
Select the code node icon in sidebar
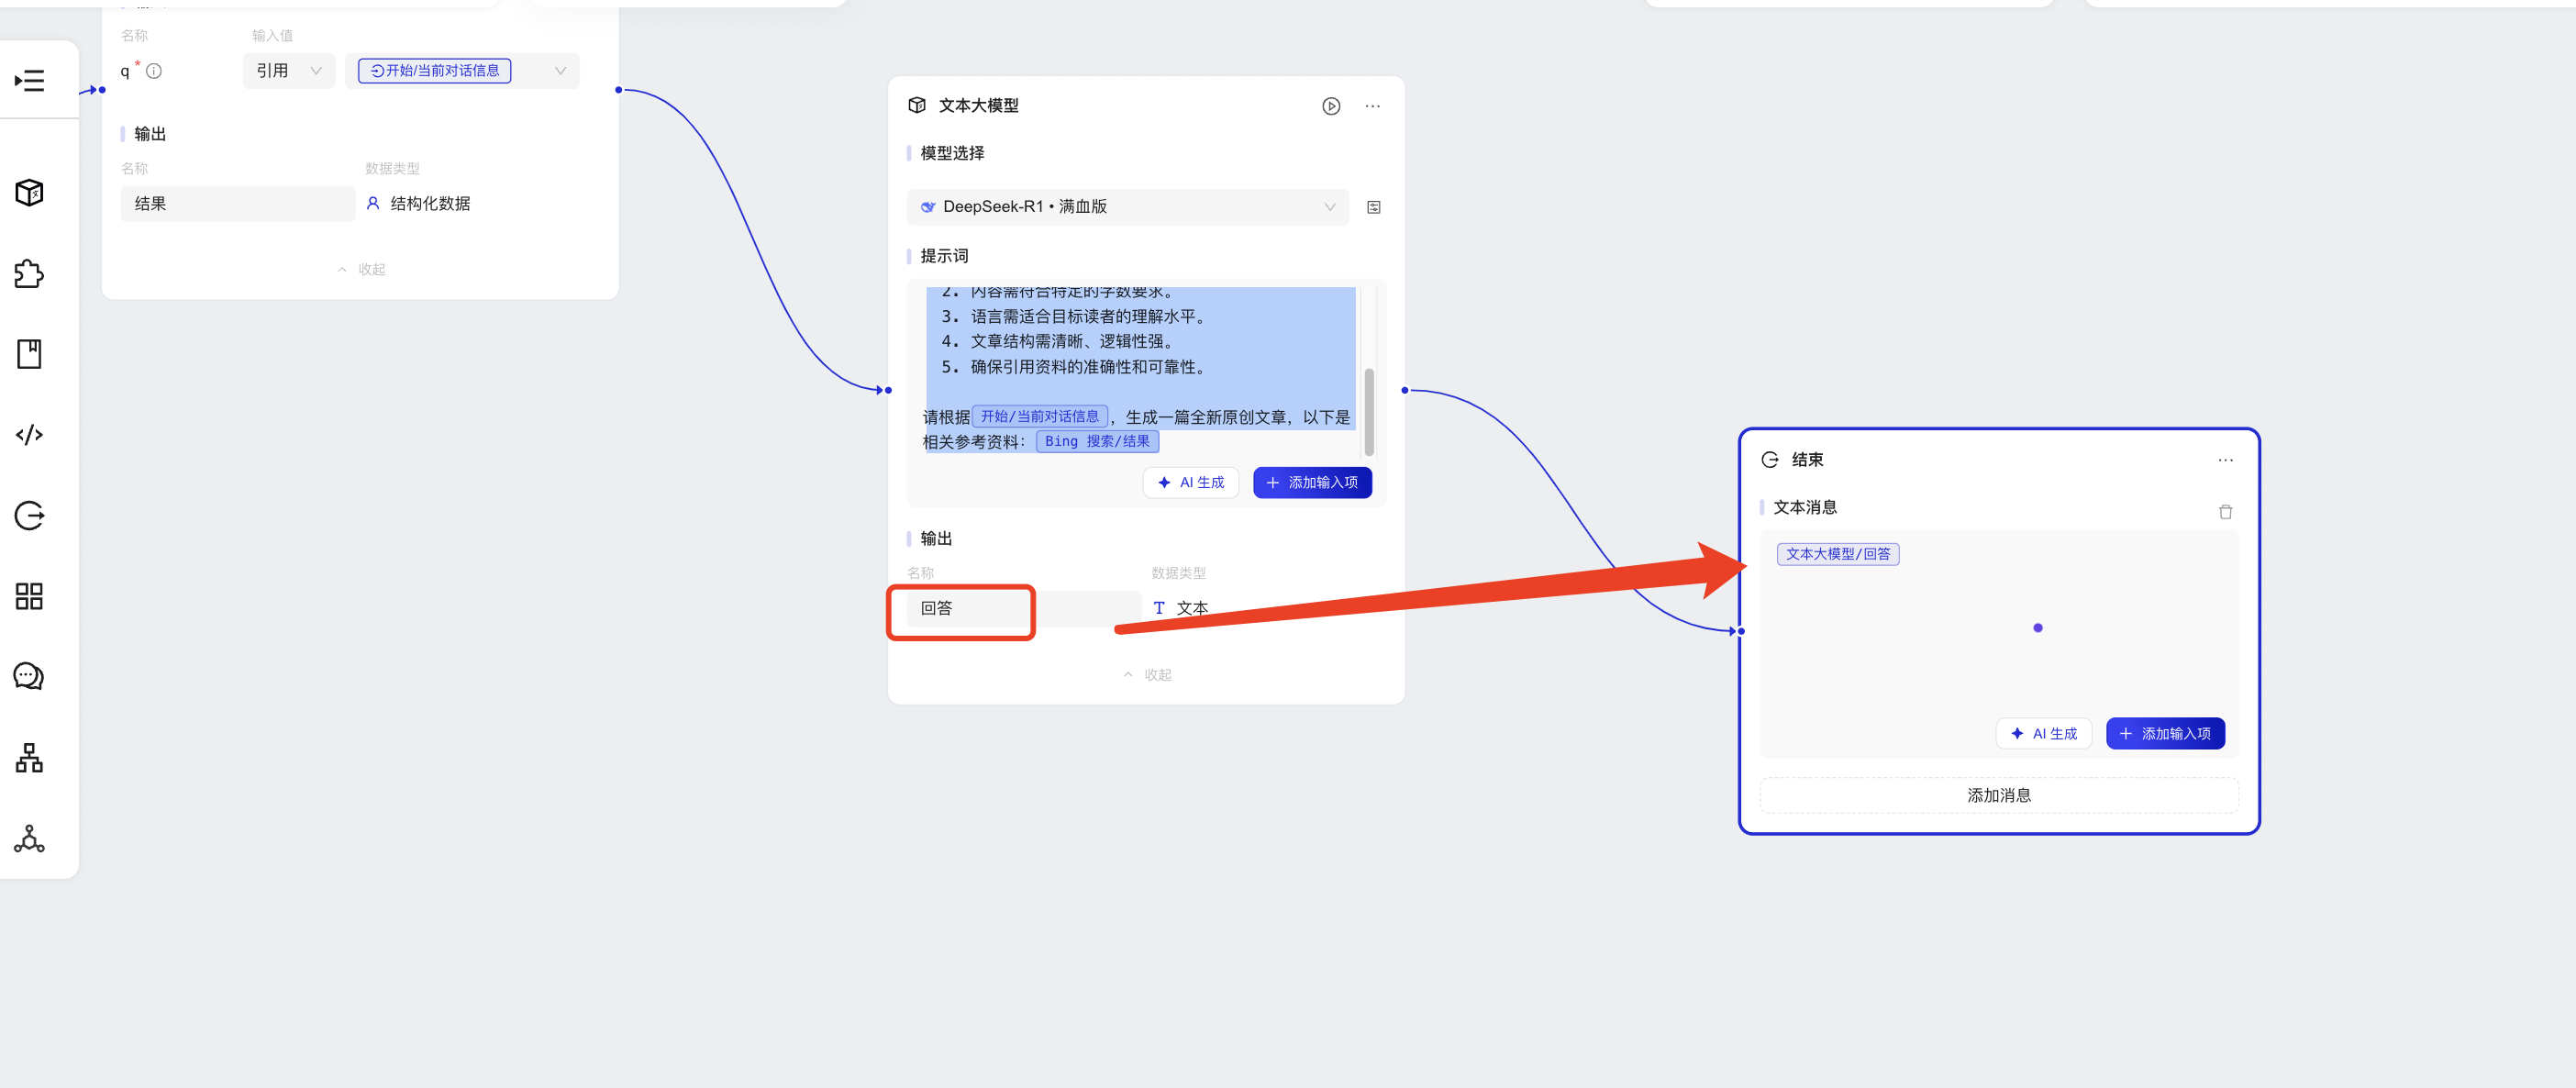point(30,435)
